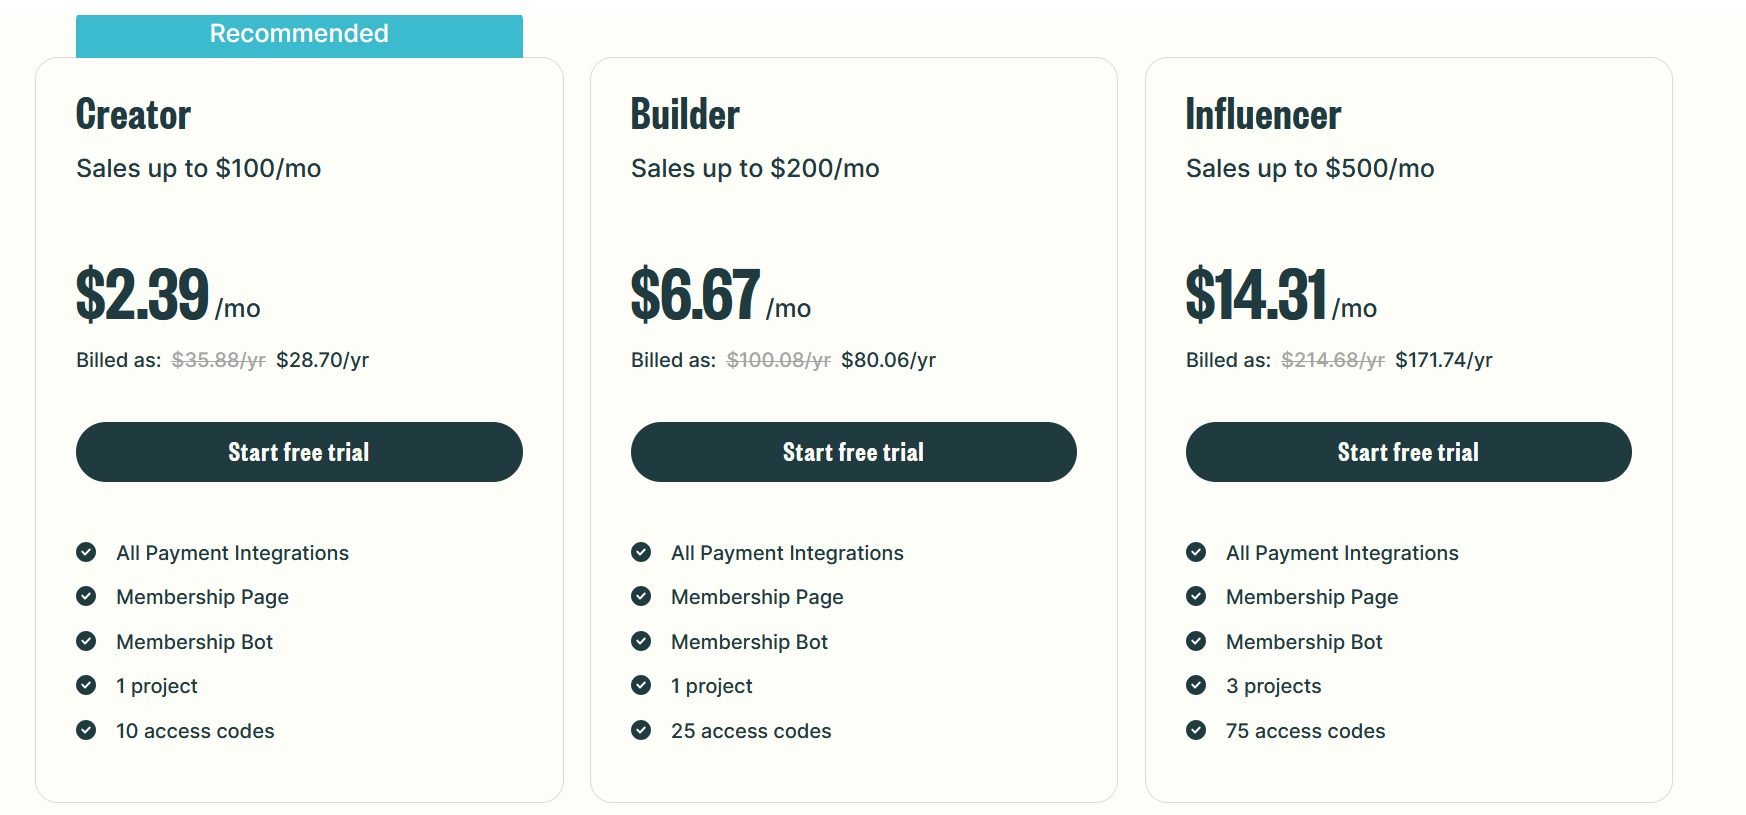Viewport: 1746px width, 815px height.
Task: Click the checkmark icon beside Creator's All Payment Integrations
Action: click(86, 551)
